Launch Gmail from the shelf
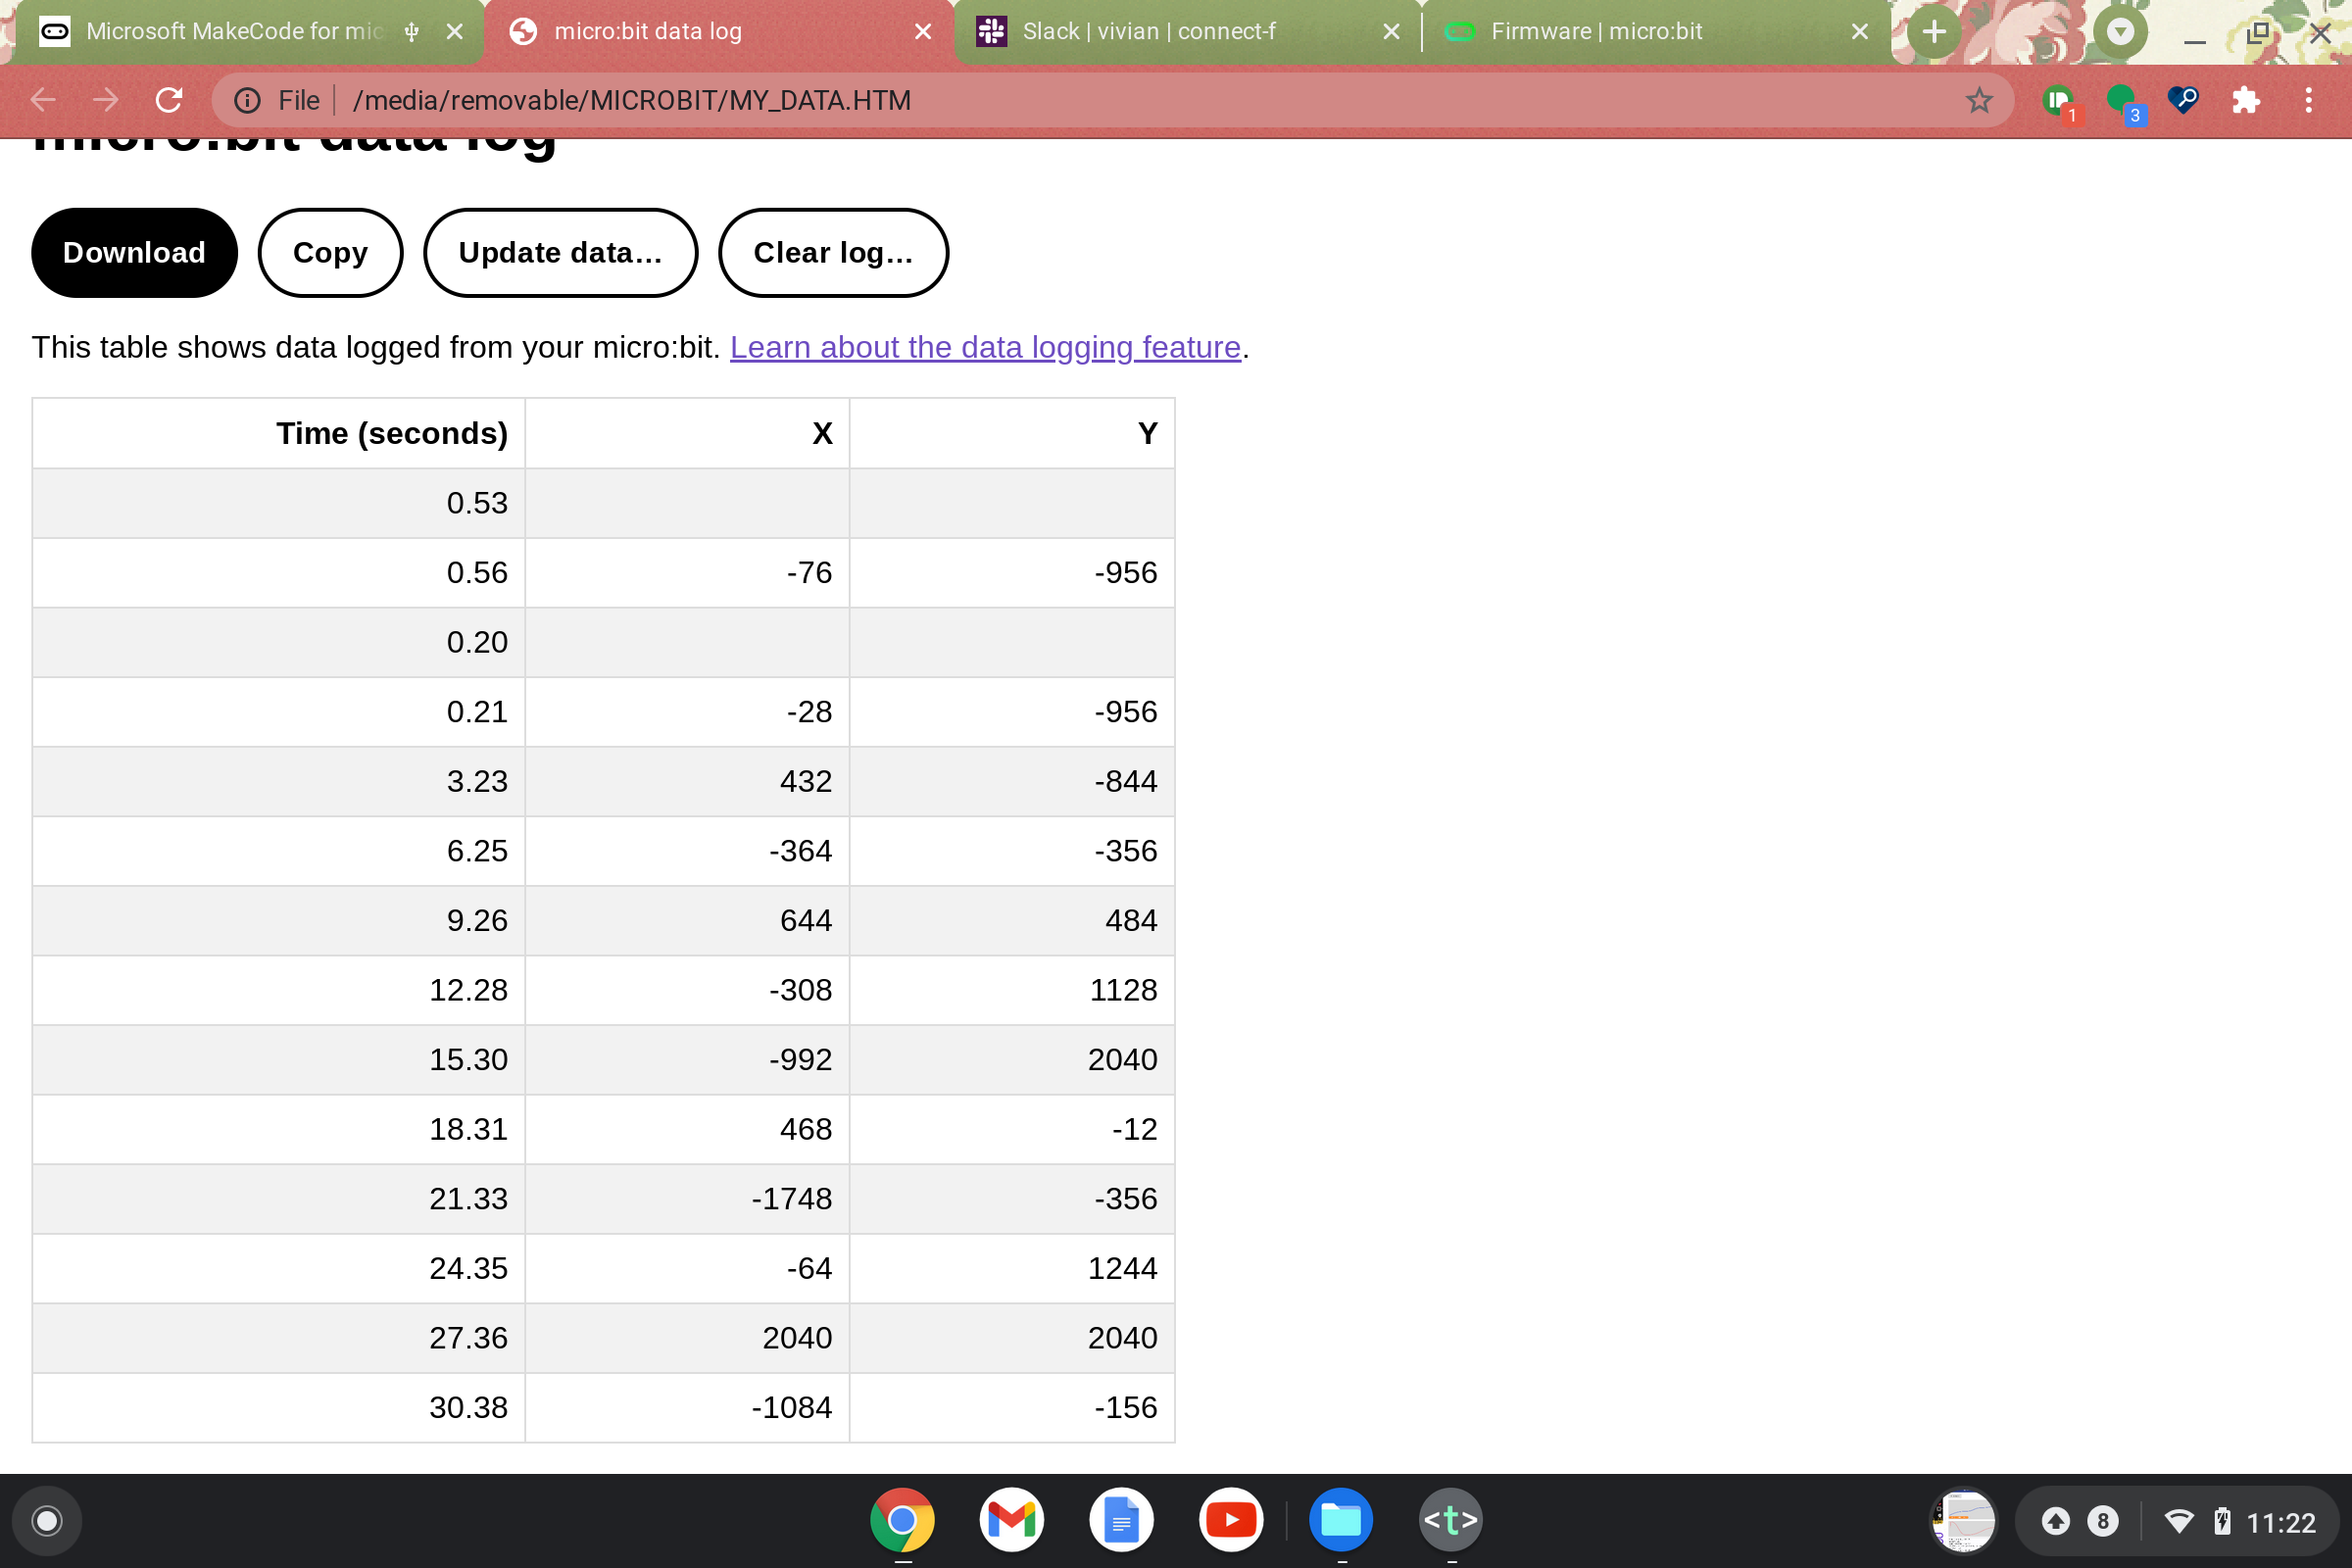 pos(1011,1520)
